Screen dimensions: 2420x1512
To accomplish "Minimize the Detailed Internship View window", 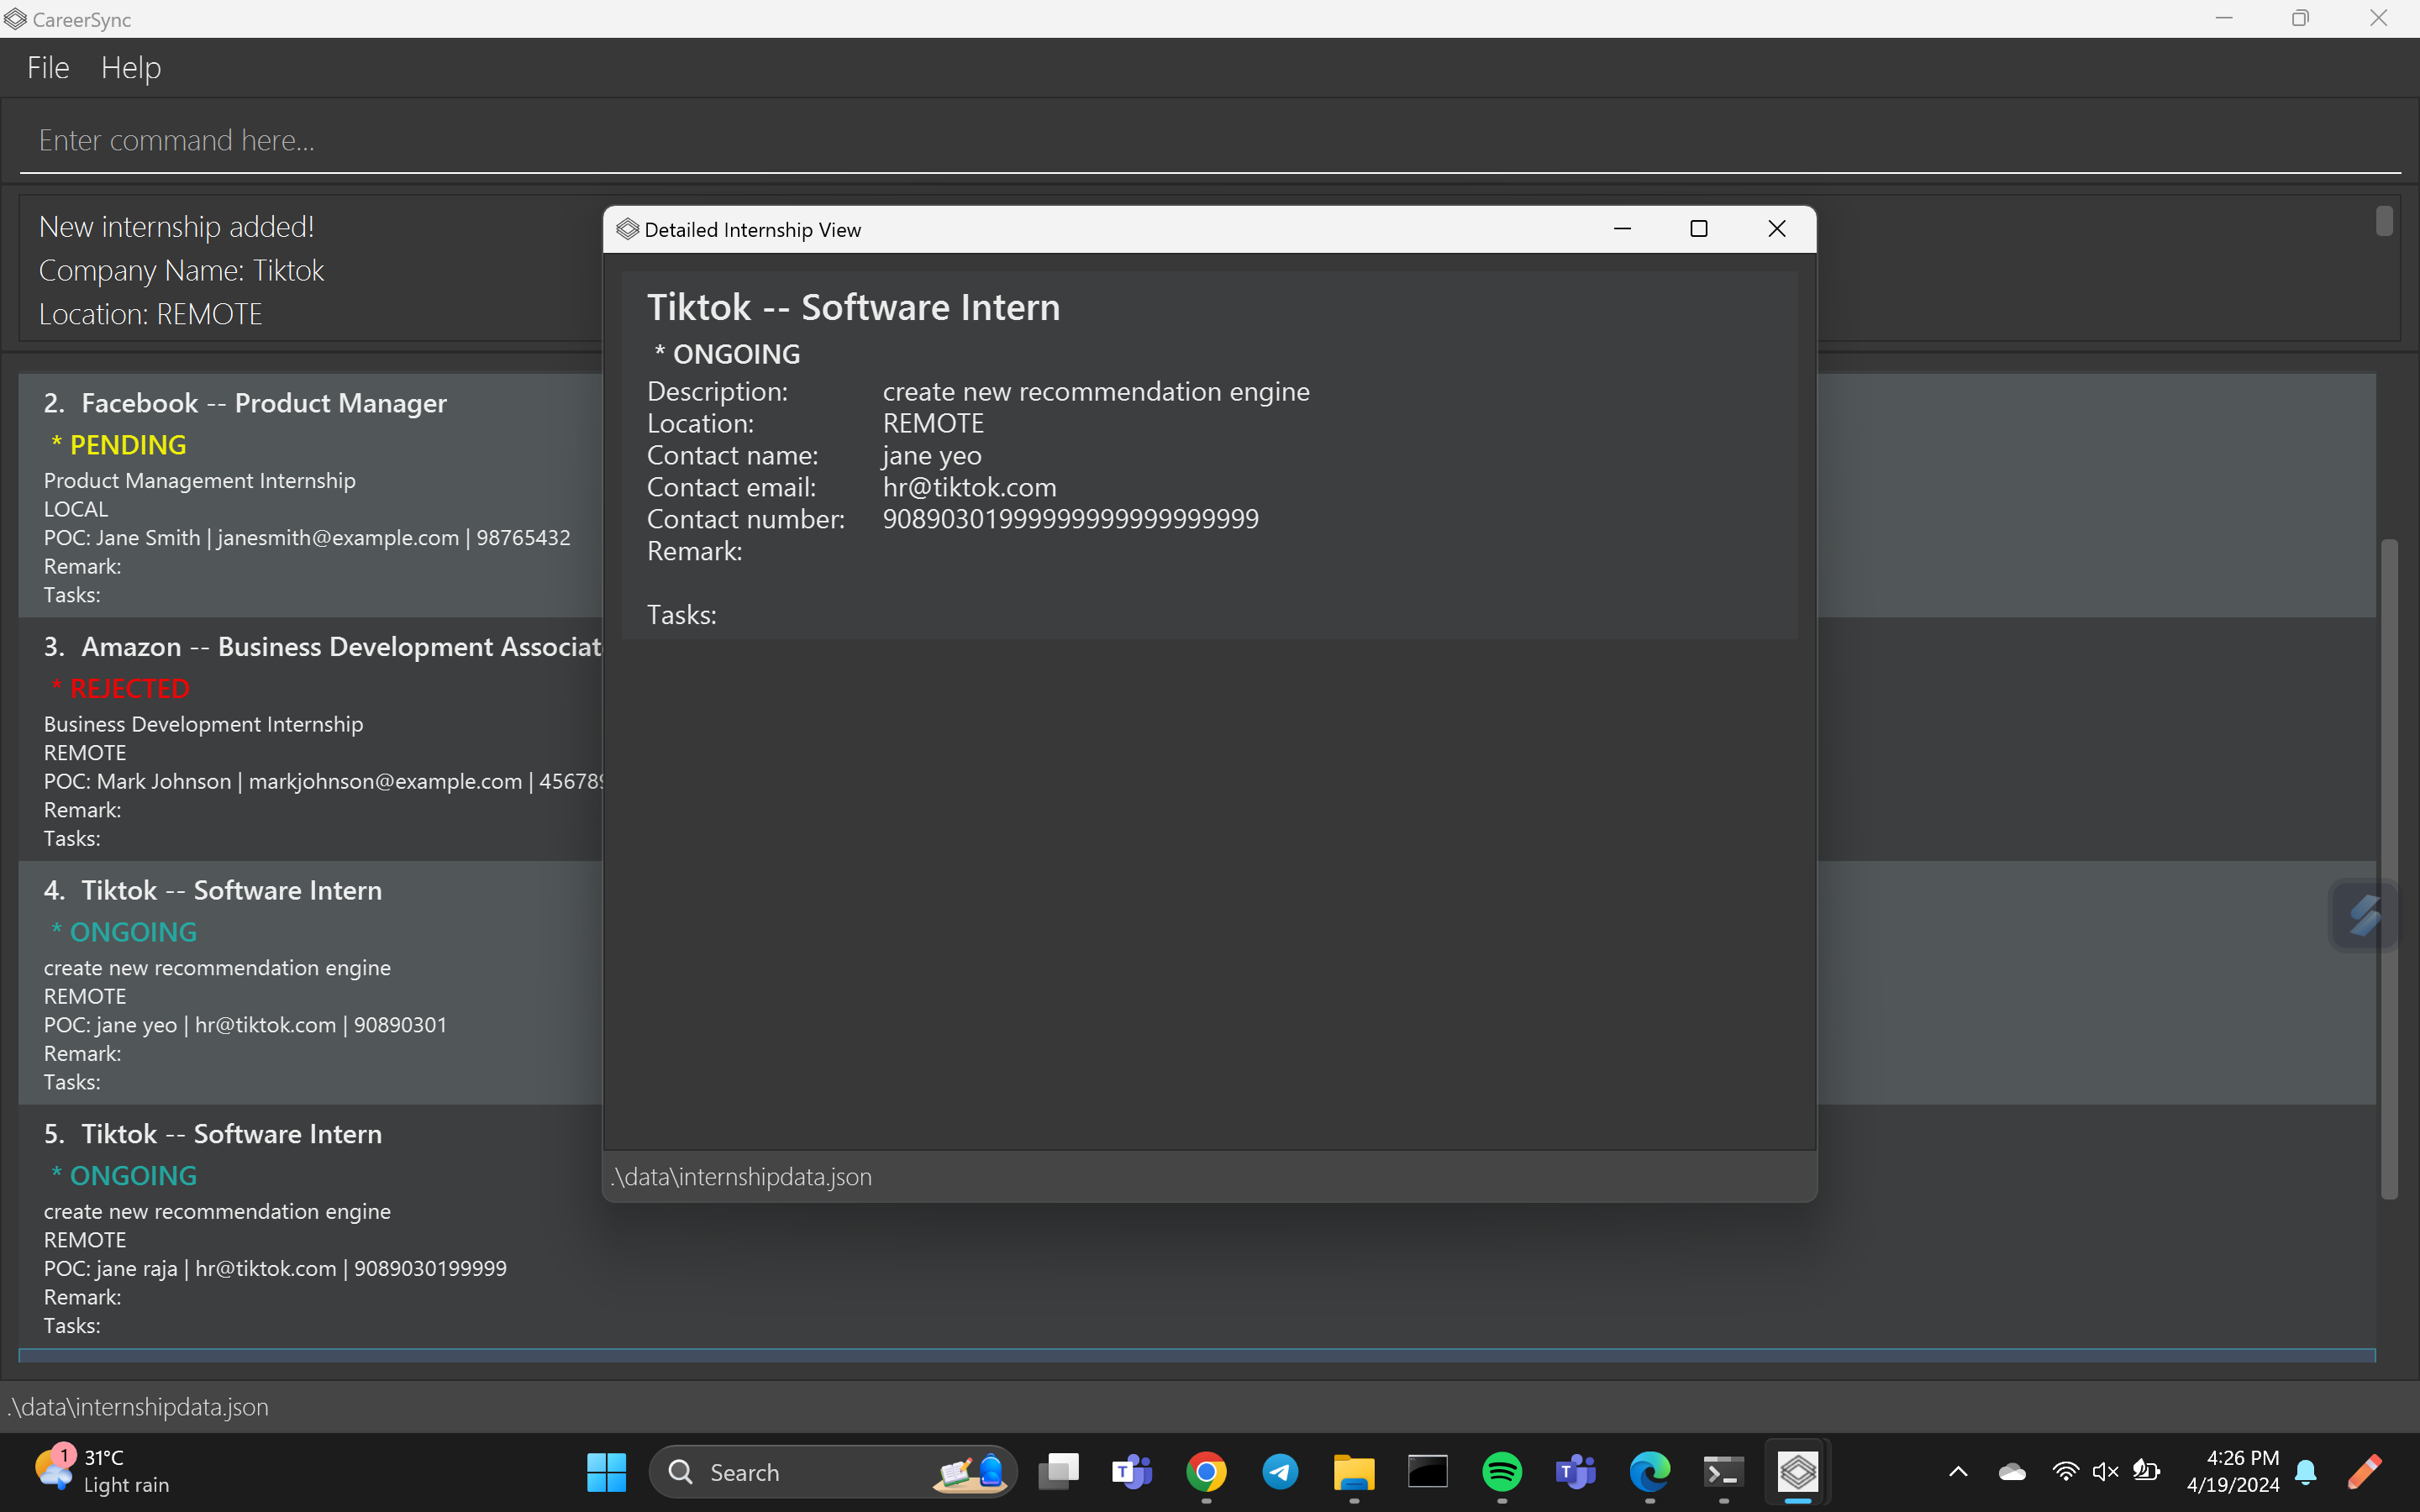I will click(1622, 229).
